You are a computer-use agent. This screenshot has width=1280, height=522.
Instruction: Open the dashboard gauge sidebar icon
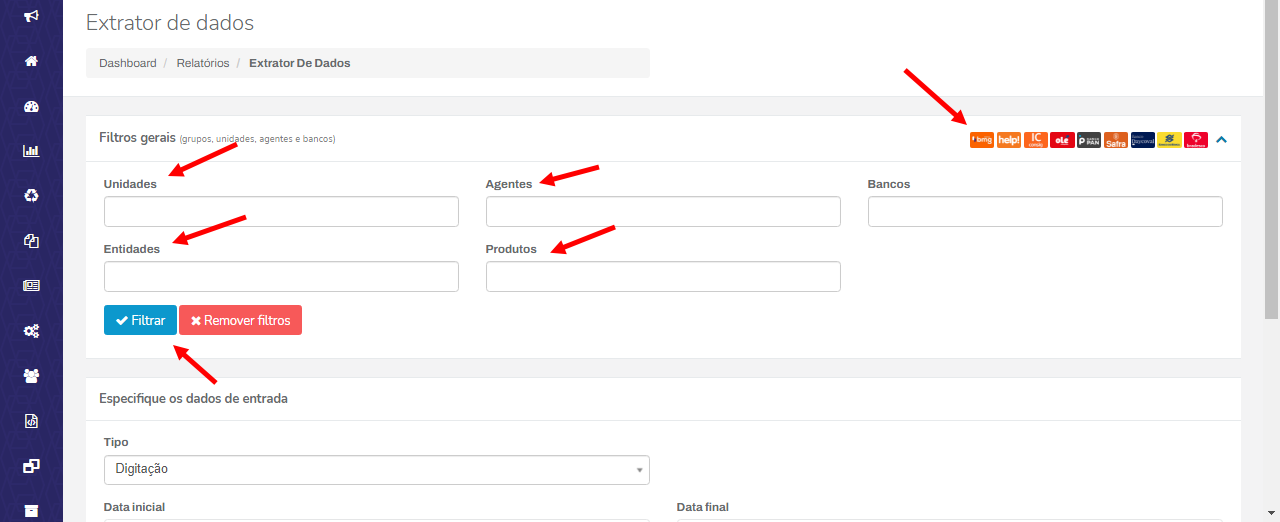click(31, 107)
